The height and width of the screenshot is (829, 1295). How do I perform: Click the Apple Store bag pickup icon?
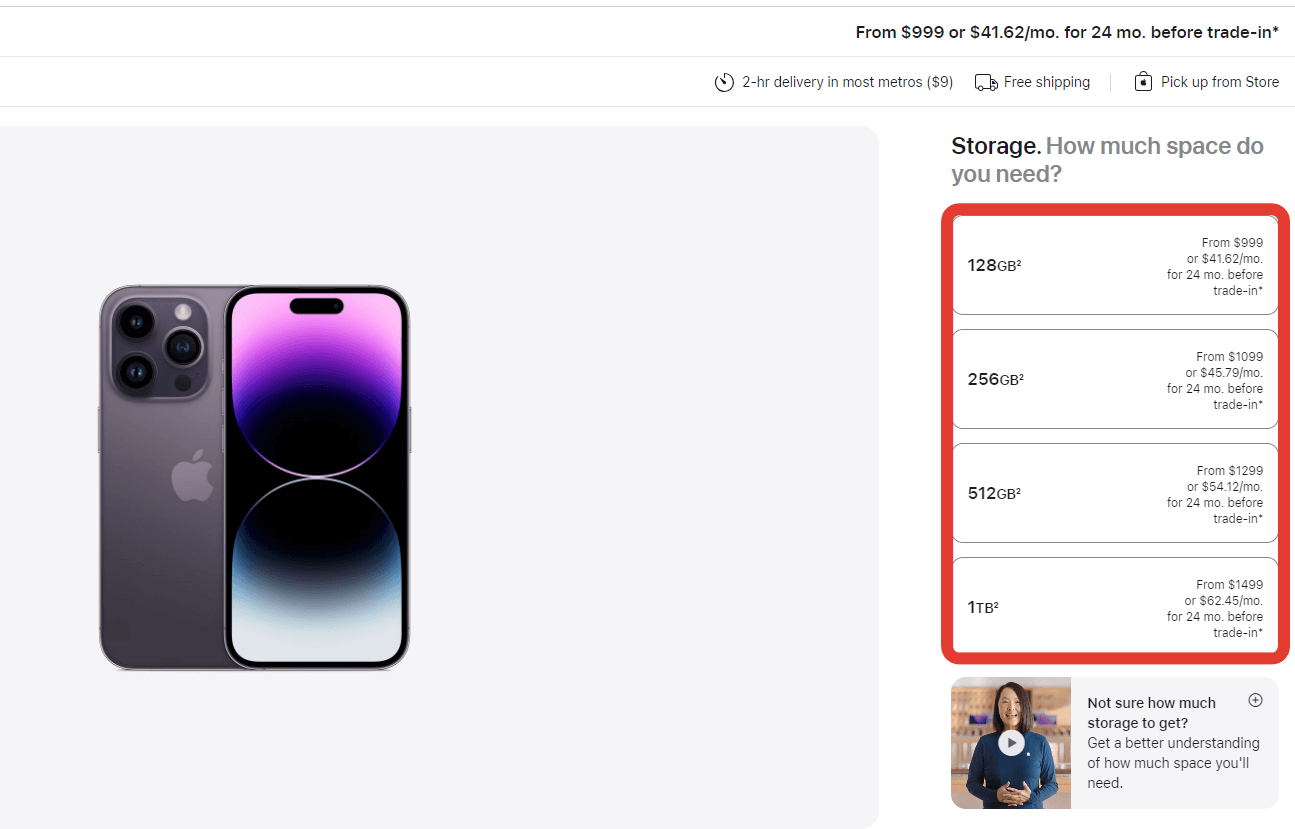[x=1142, y=81]
